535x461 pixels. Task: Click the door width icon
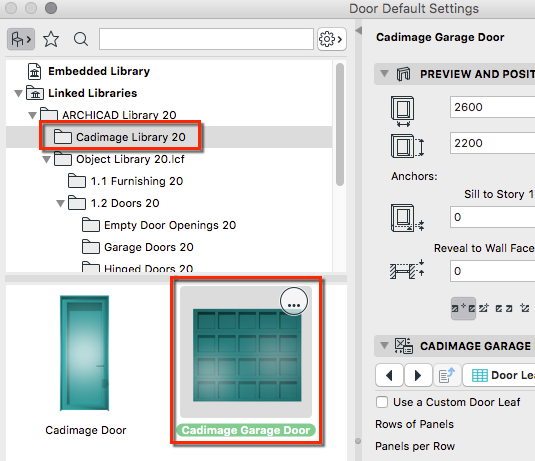pyautogui.click(x=403, y=111)
